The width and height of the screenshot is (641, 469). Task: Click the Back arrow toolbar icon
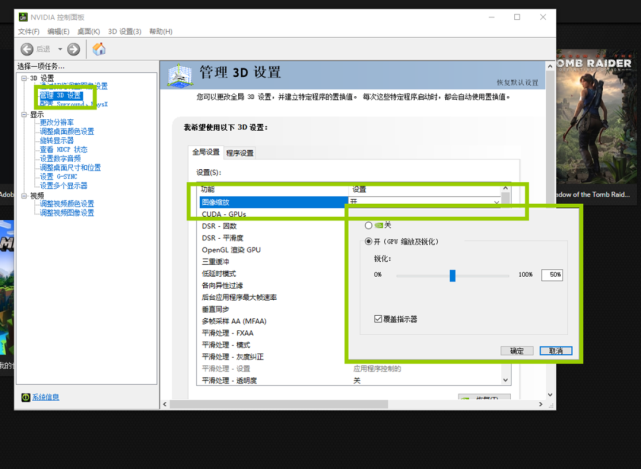tap(27, 49)
